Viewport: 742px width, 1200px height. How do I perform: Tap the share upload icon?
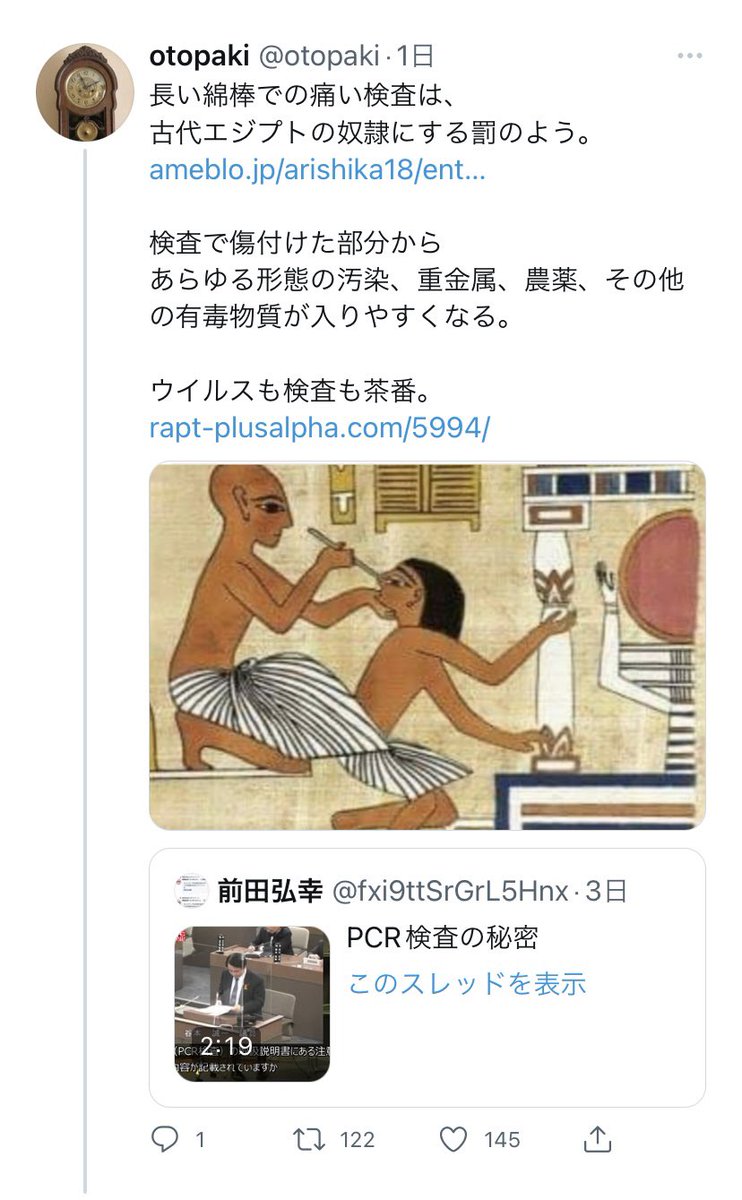click(x=597, y=1138)
